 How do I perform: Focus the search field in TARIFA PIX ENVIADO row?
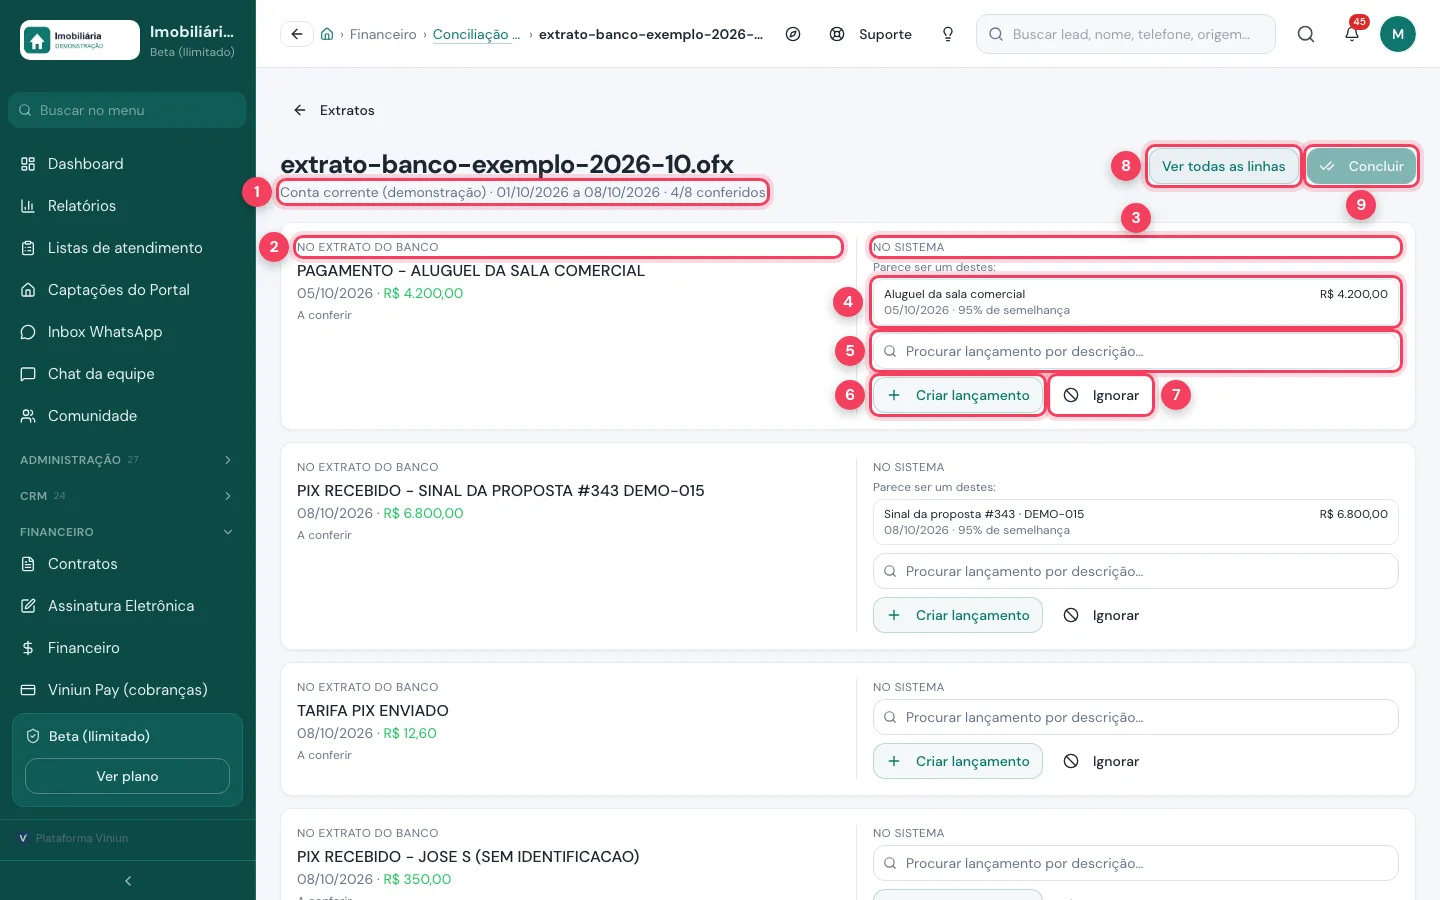(x=1135, y=717)
